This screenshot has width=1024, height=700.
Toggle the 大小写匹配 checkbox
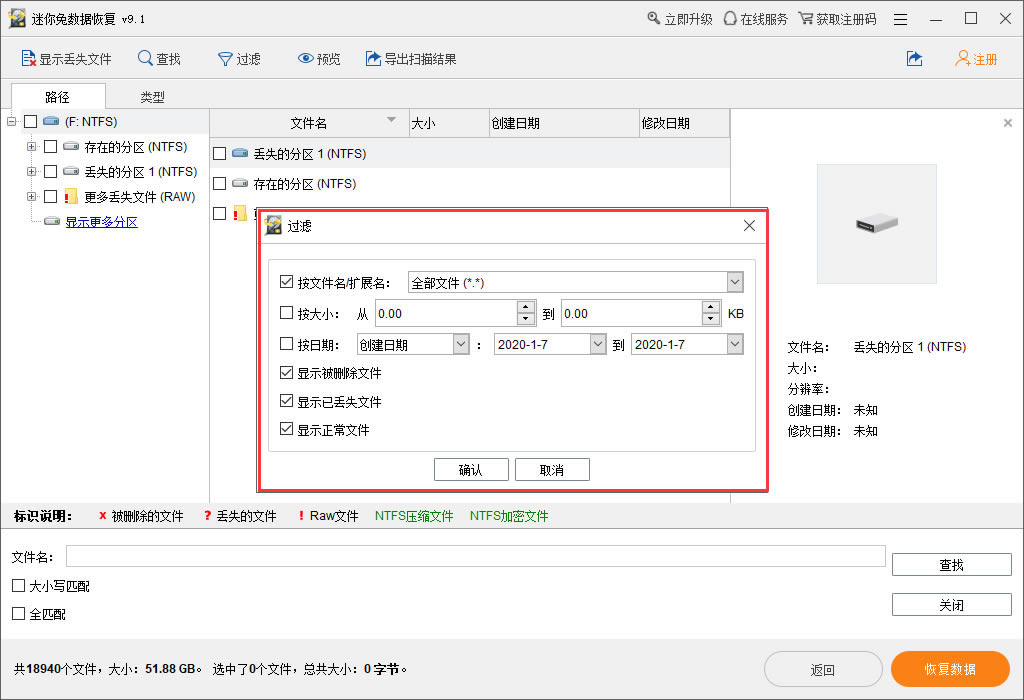tap(18, 586)
